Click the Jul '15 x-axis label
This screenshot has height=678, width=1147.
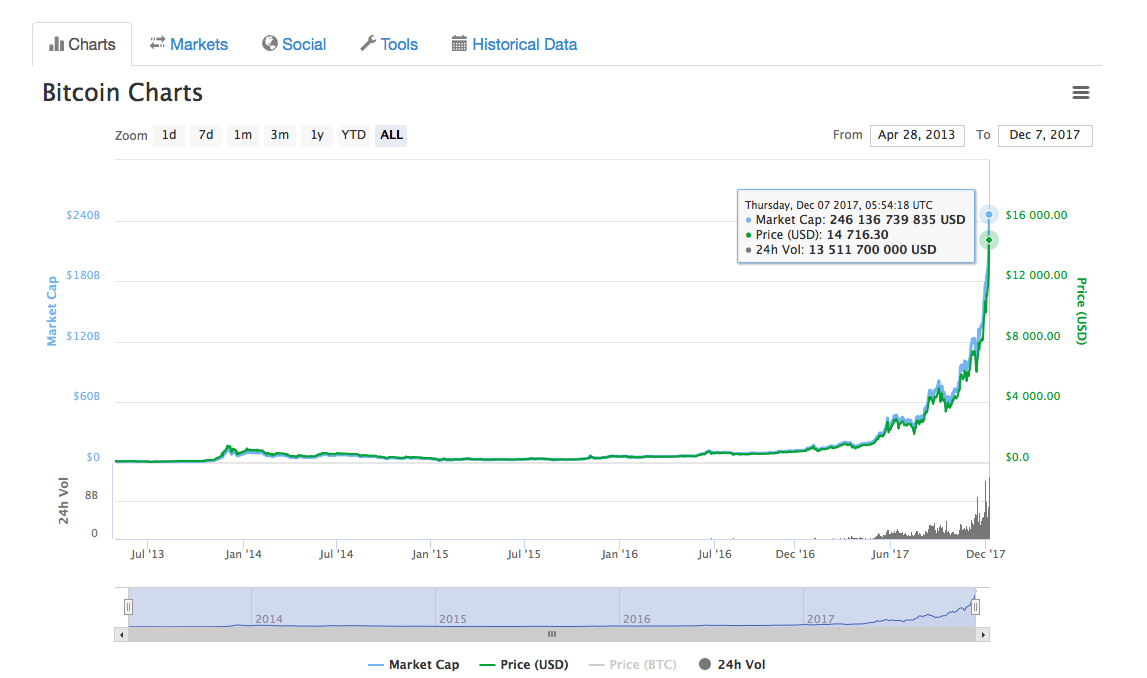(x=524, y=554)
